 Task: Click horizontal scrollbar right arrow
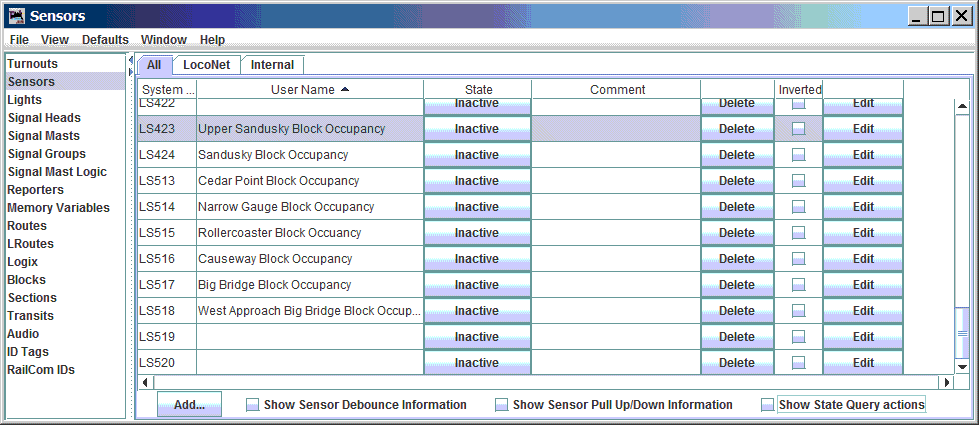tap(947, 382)
